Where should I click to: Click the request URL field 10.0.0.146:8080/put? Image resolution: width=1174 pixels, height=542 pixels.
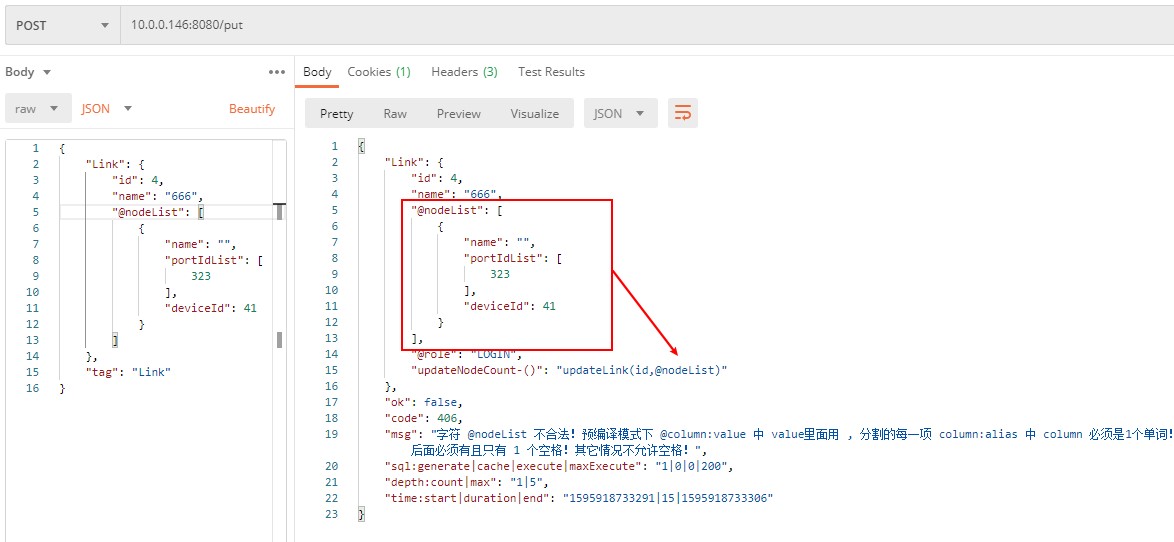tap(647, 25)
